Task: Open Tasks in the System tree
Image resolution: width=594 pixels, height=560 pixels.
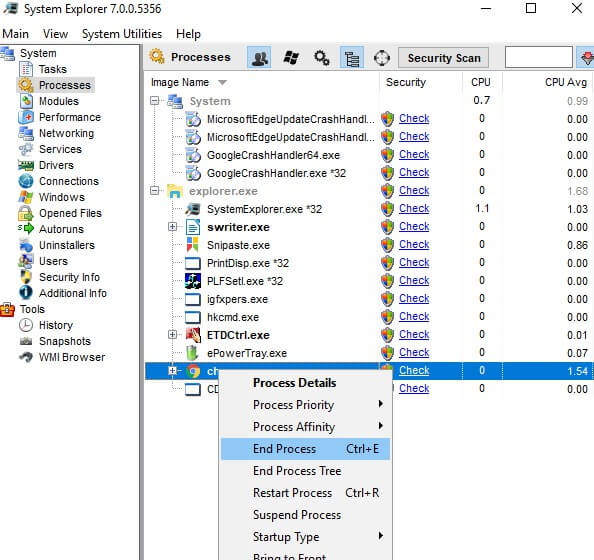Action: [52, 69]
